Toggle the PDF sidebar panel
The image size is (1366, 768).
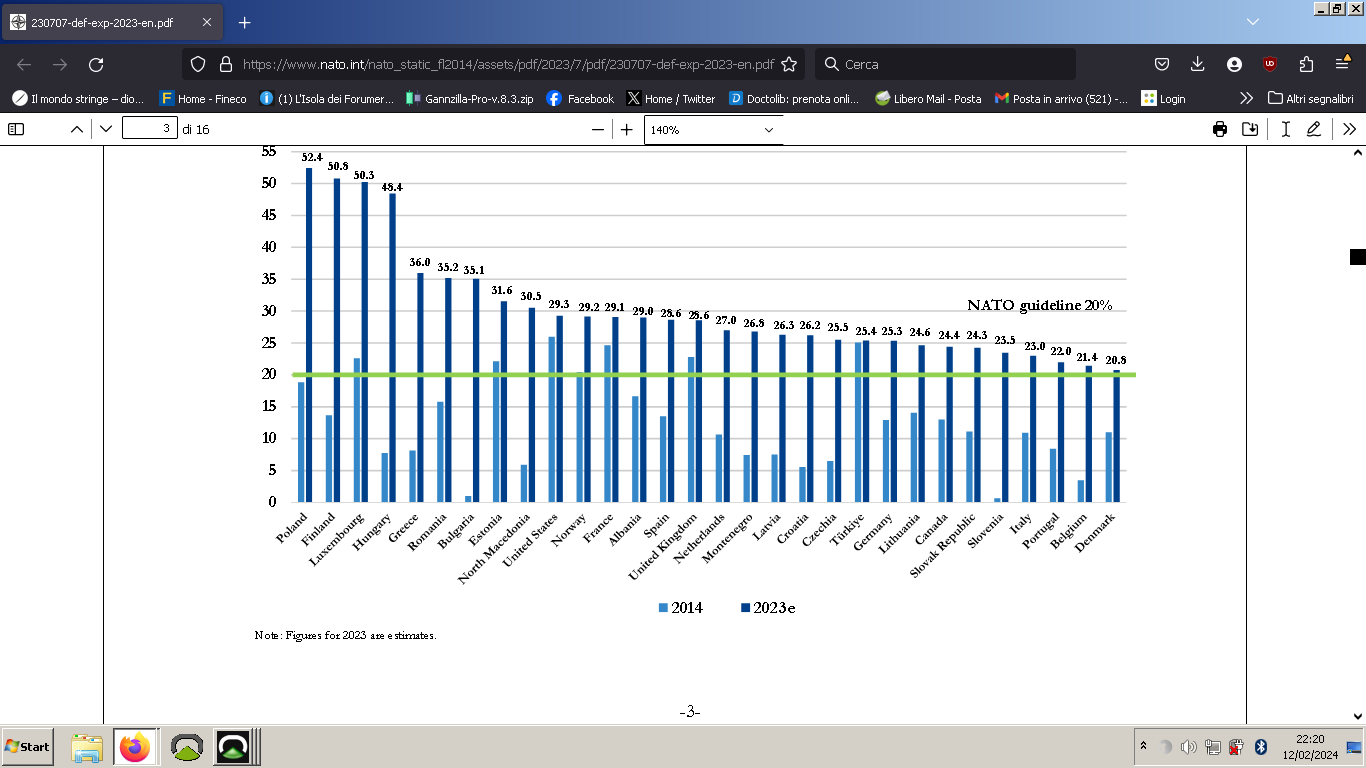pos(16,129)
